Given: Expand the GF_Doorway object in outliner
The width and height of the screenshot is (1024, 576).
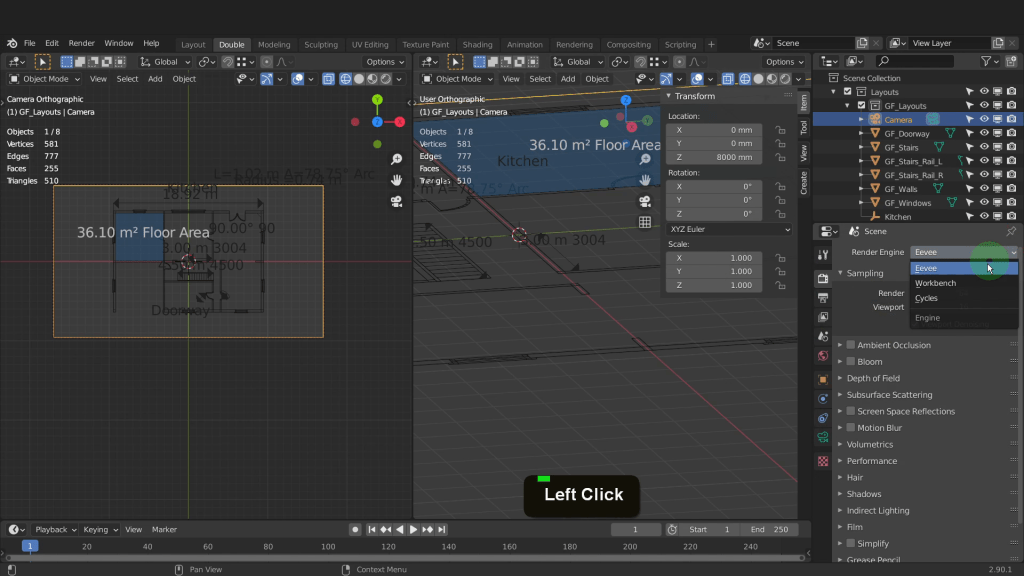Looking at the screenshot, I should pos(861,134).
